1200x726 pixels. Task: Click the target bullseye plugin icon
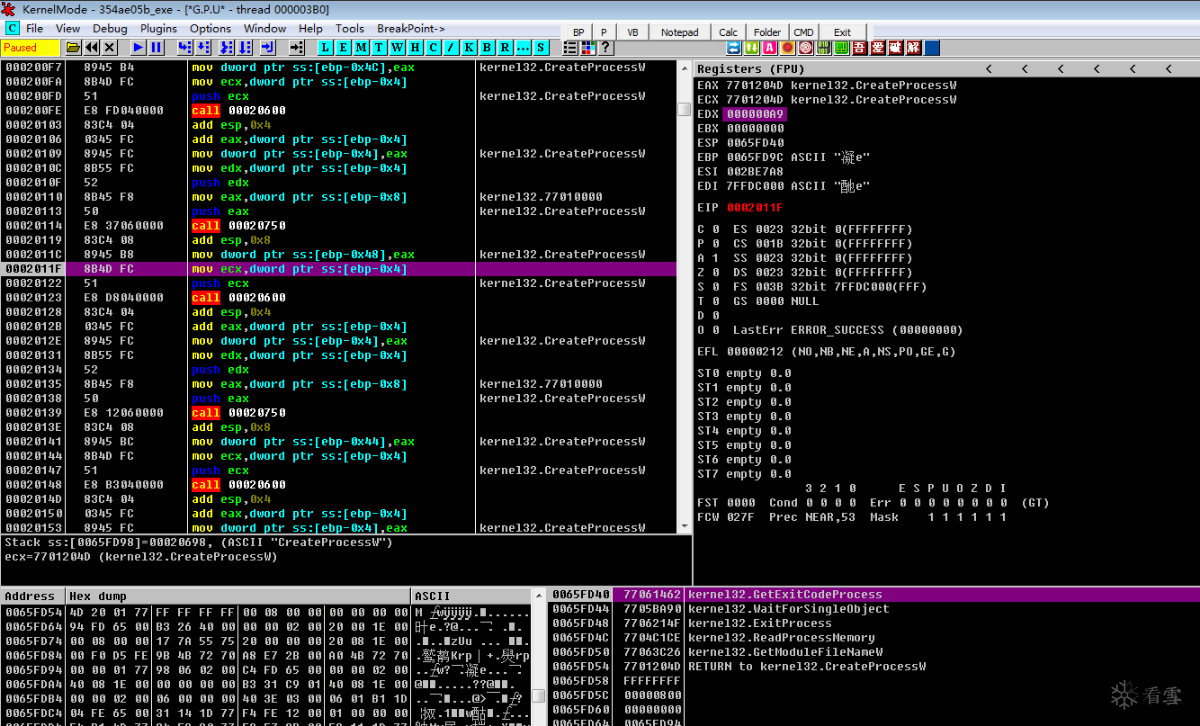point(805,47)
